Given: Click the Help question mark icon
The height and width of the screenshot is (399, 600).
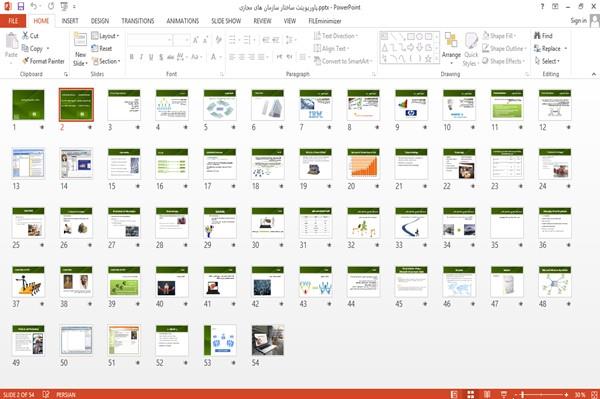Looking at the screenshot, I should click(542, 7).
